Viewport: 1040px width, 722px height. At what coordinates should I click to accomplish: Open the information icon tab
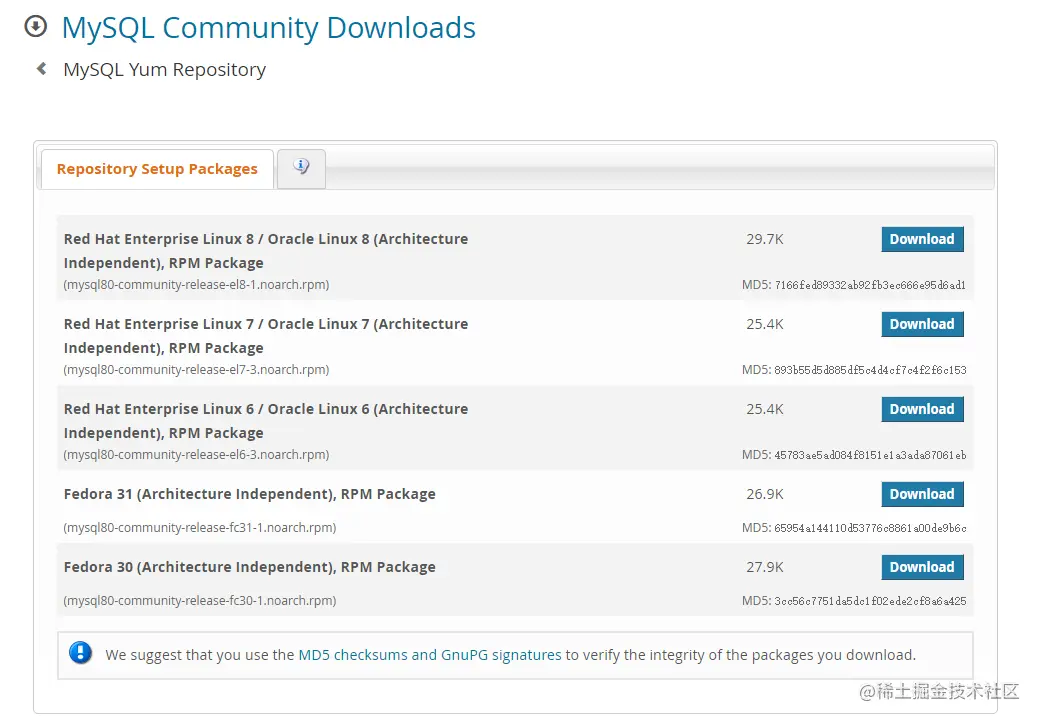(x=301, y=168)
